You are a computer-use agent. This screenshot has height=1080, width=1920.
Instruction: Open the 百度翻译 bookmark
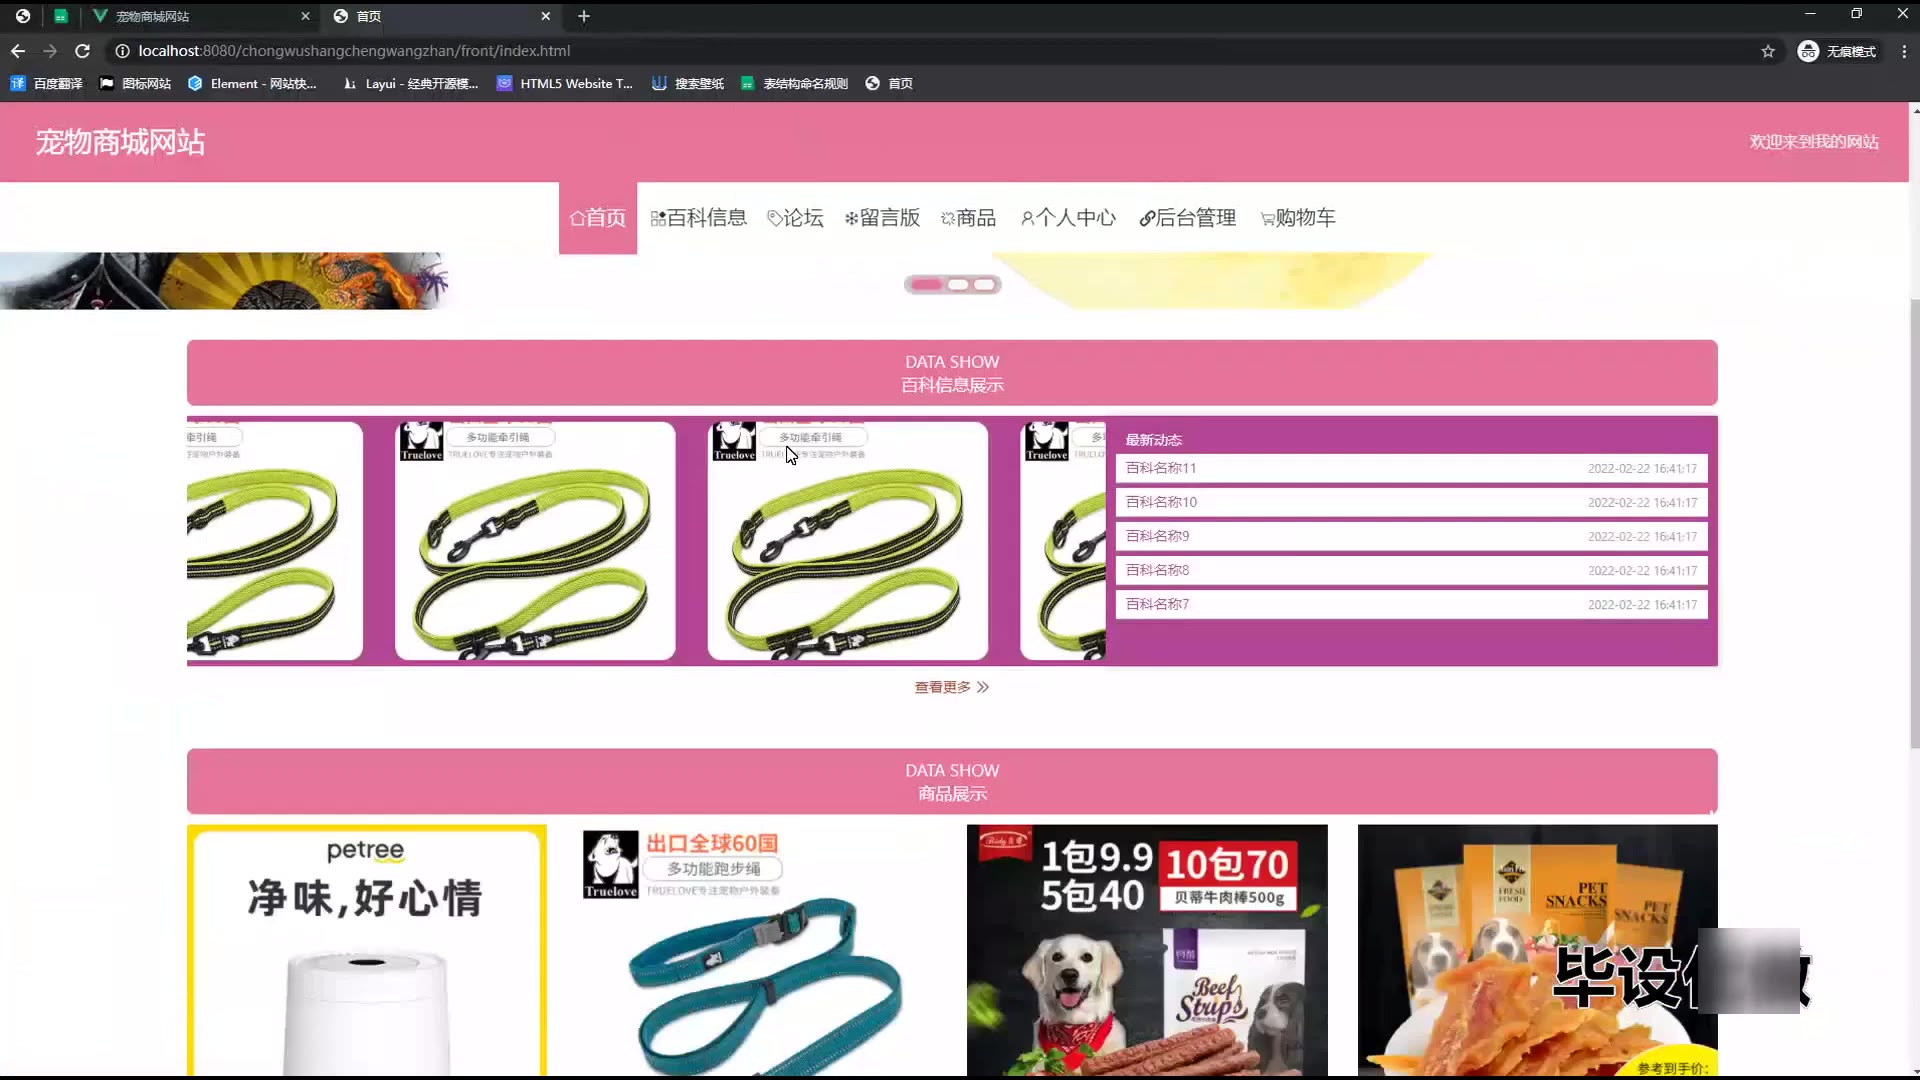click(47, 84)
